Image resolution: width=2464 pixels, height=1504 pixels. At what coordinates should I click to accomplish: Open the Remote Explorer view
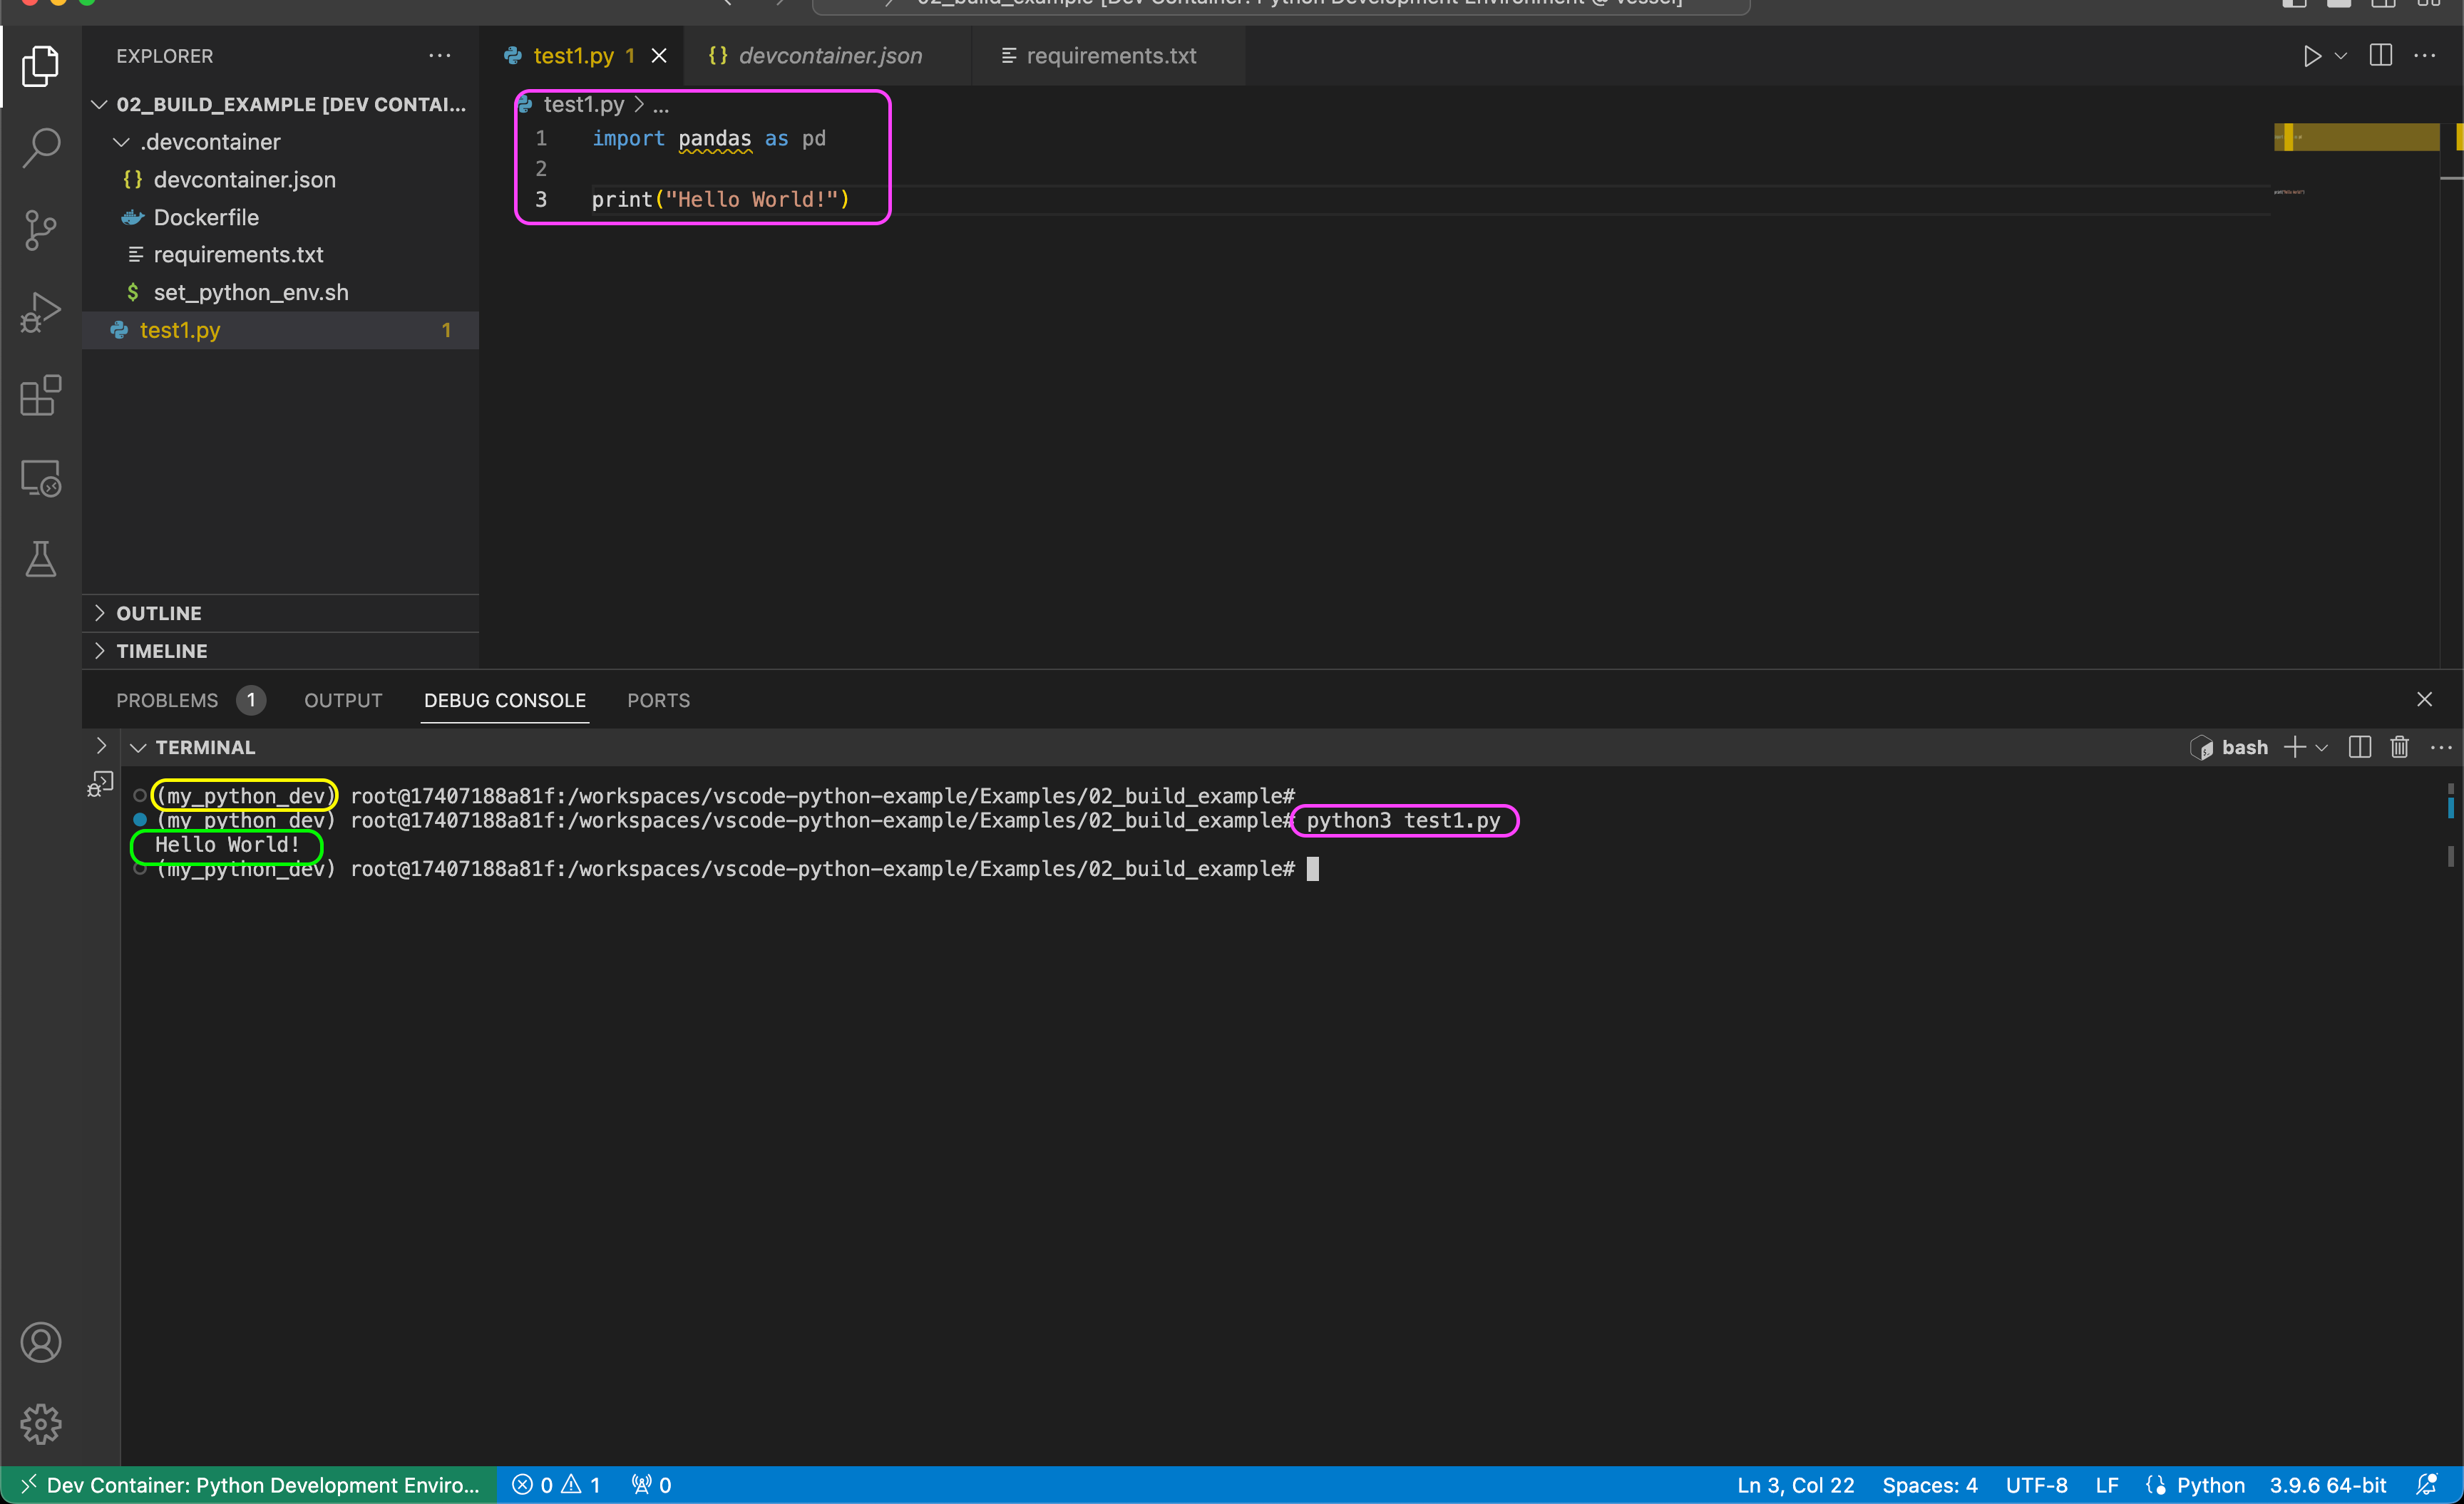coord(41,478)
